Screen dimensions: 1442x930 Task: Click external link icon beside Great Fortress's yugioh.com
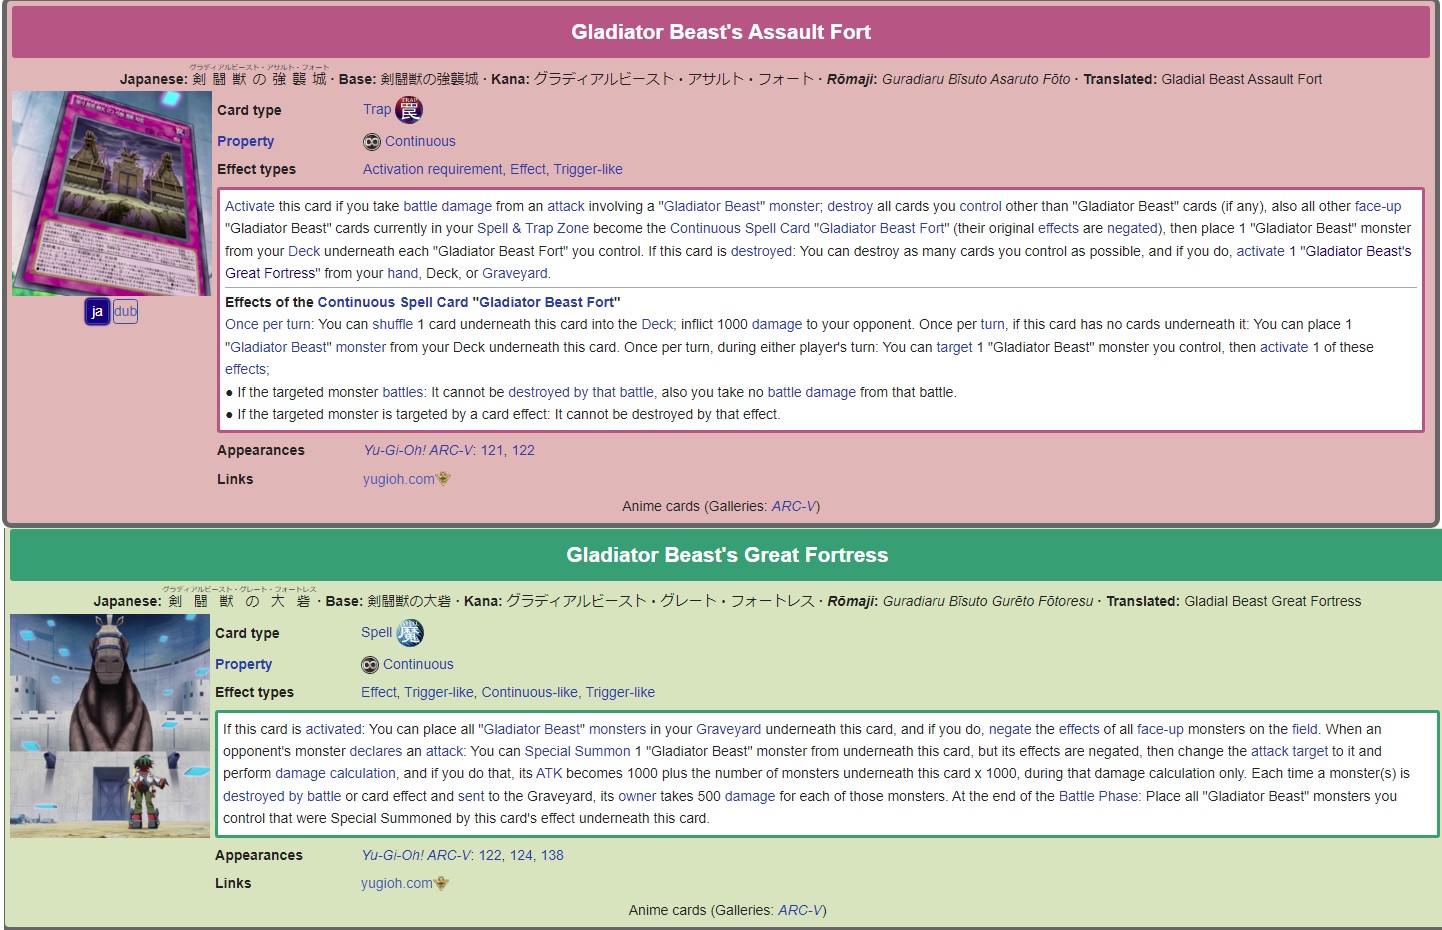click(442, 883)
